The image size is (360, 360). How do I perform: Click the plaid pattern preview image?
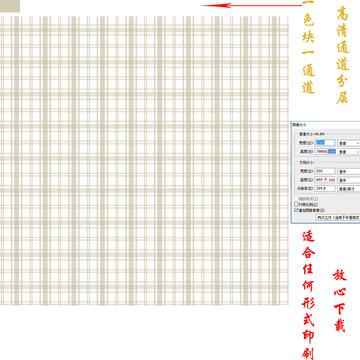[144, 160]
